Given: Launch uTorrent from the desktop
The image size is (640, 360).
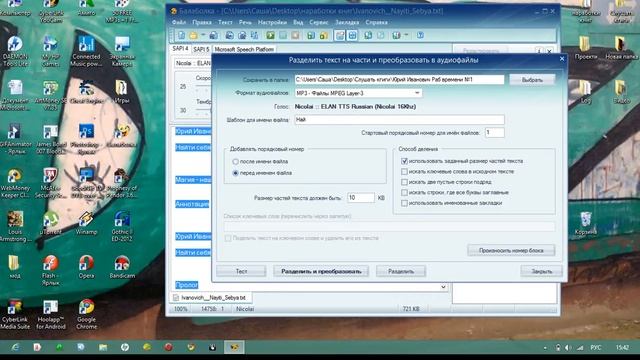Looking at the screenshot, I should tap(50, 223).
